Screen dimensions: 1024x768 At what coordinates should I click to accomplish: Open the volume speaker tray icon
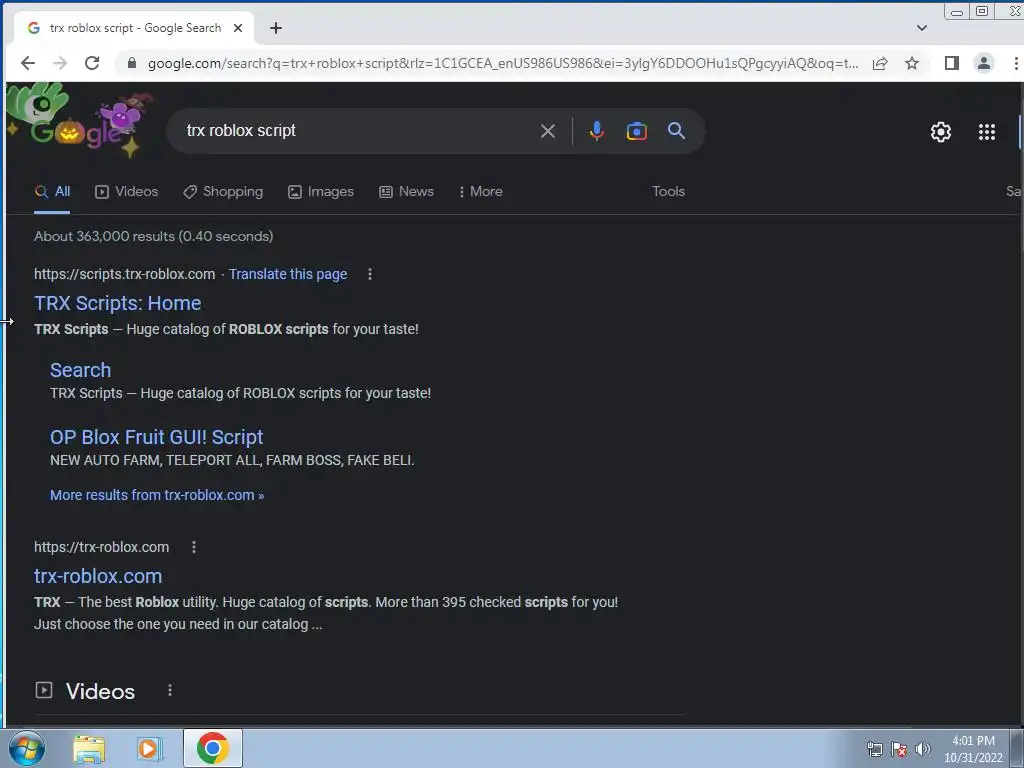(922, 749)
